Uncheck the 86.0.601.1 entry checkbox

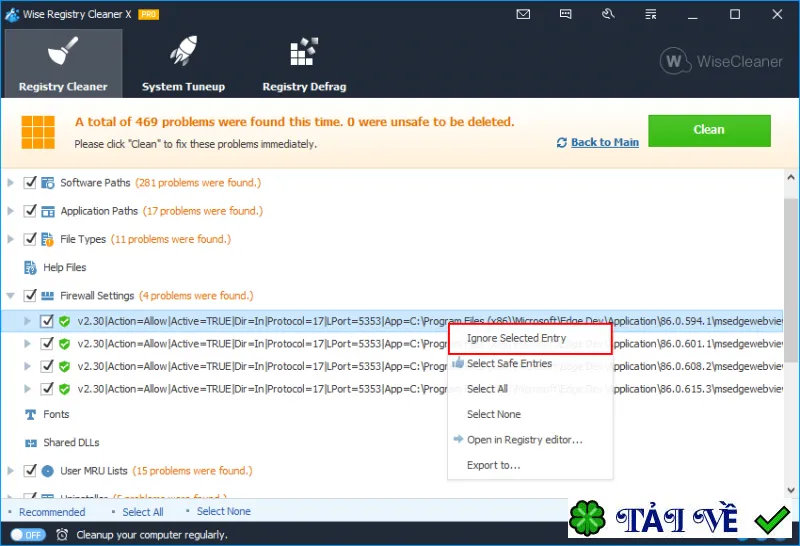coord(47,343)
